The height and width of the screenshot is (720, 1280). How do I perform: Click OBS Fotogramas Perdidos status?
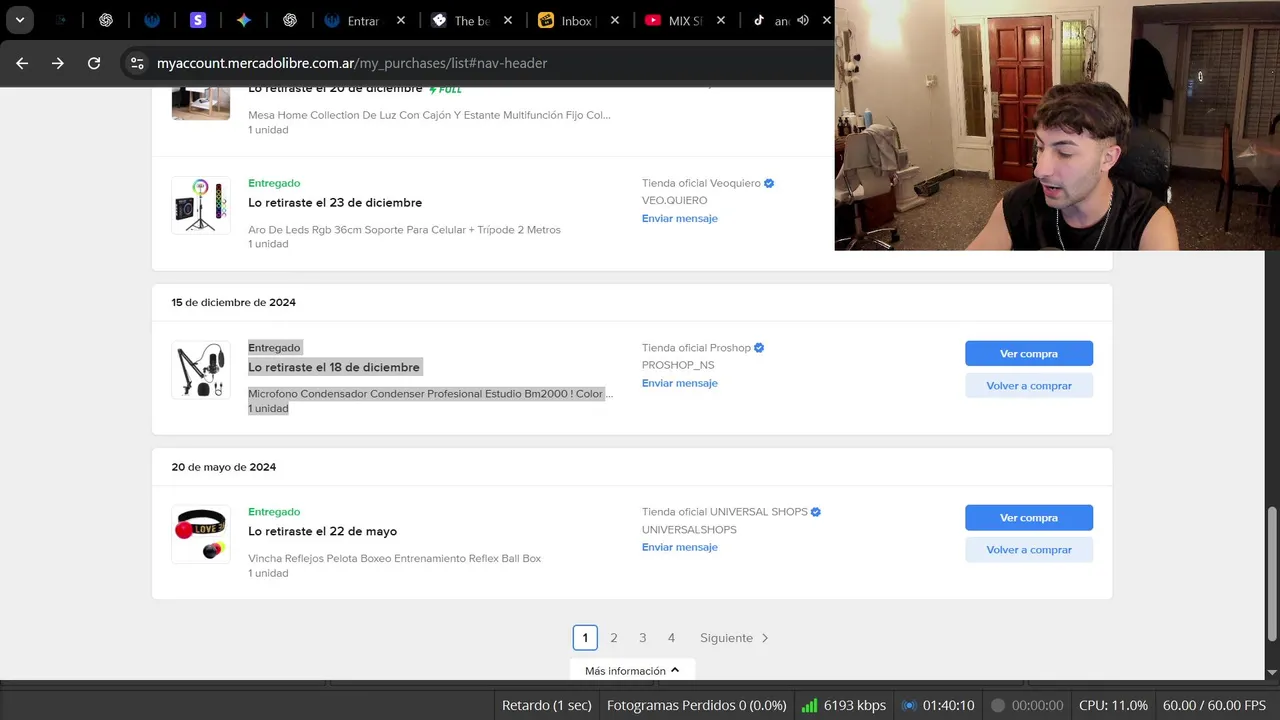pyautogui.click(x=696, y=705)
